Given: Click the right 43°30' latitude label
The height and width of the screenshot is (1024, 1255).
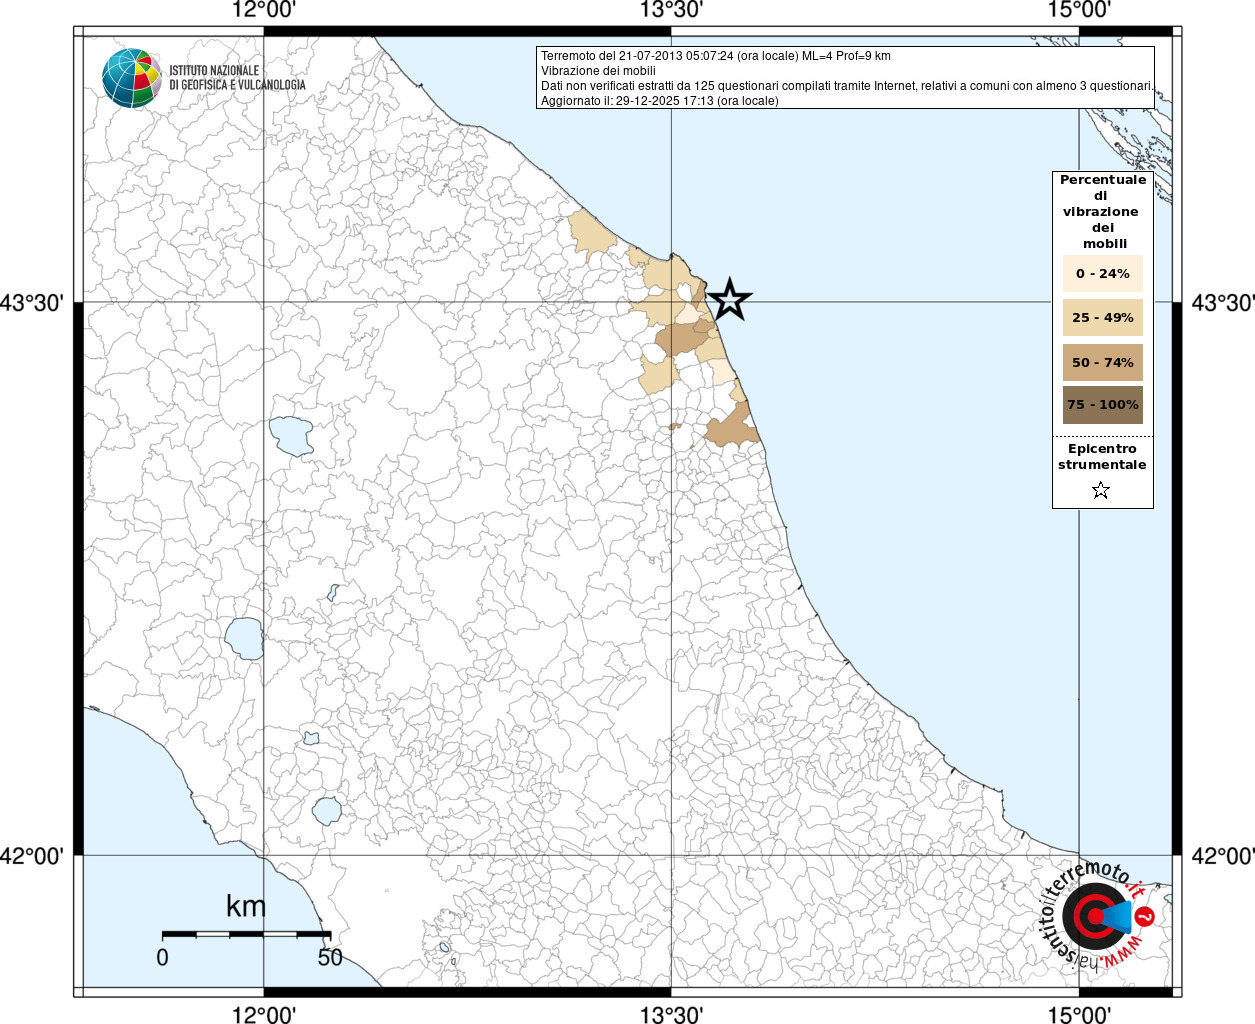Looking at the screenshot, I should pos(1223,302).
